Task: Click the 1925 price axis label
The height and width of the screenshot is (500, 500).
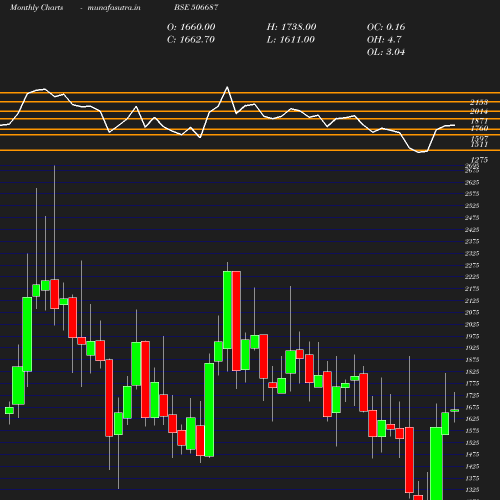Action: (x=472, y=348)
